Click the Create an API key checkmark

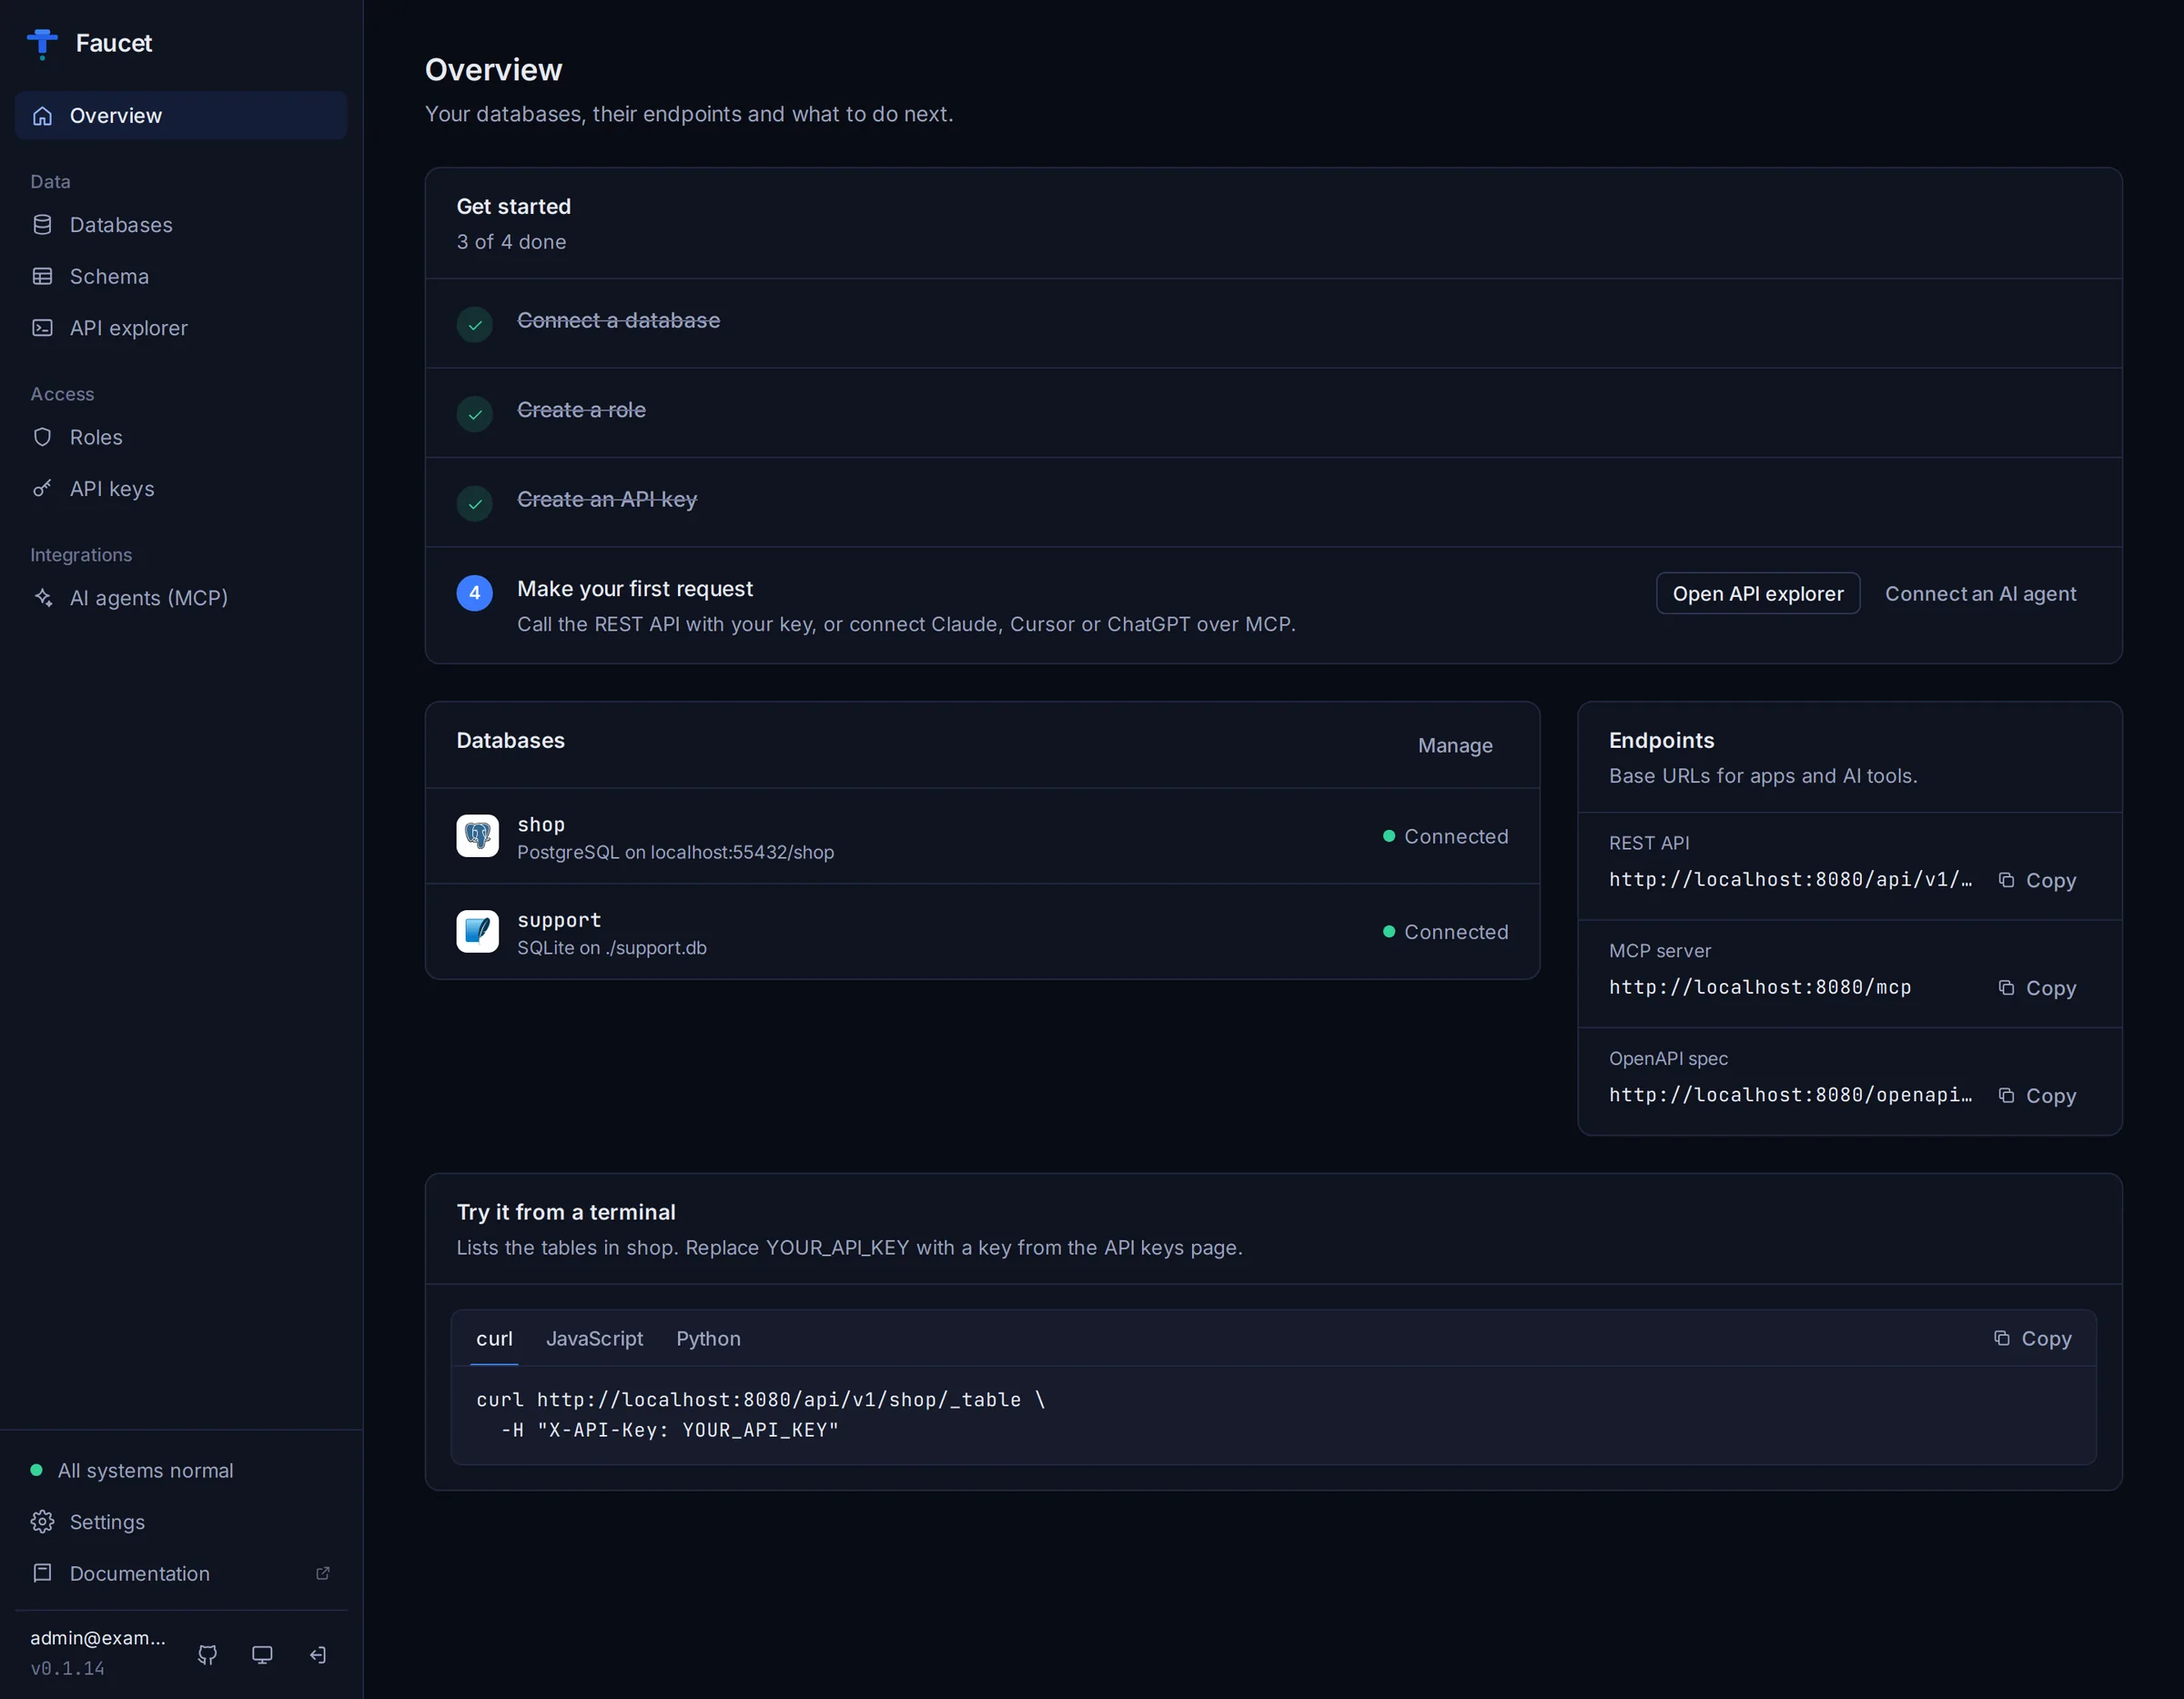pos(475,503)
